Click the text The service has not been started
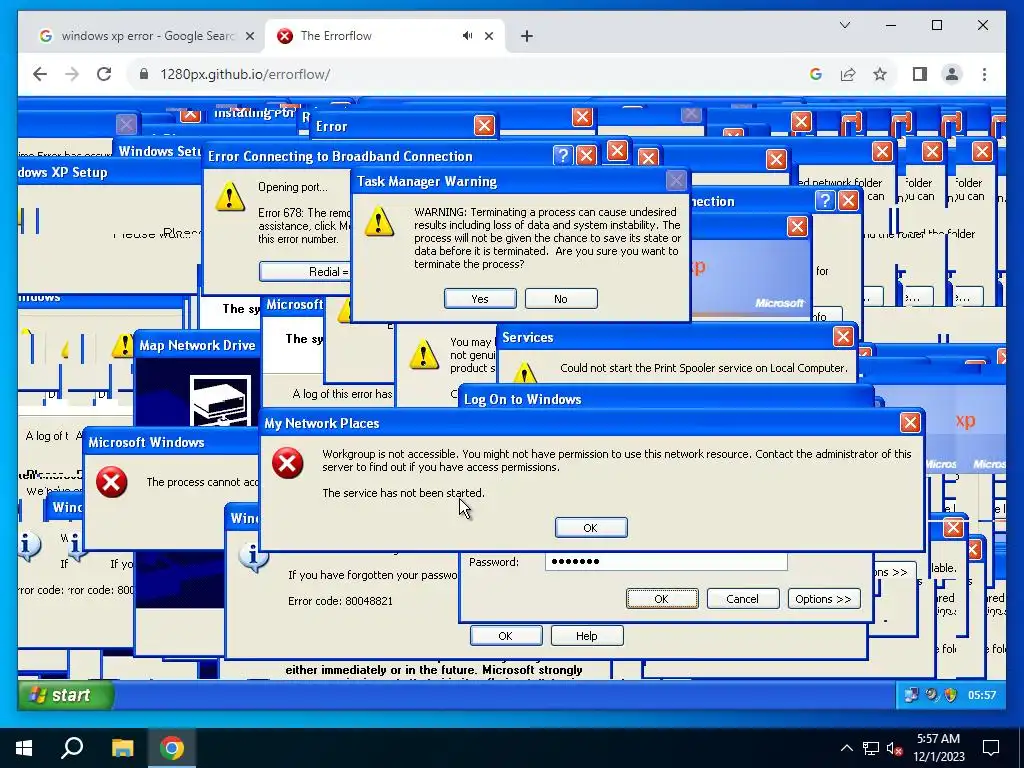This screenshot has width=1024, height=768. [404, 493]
